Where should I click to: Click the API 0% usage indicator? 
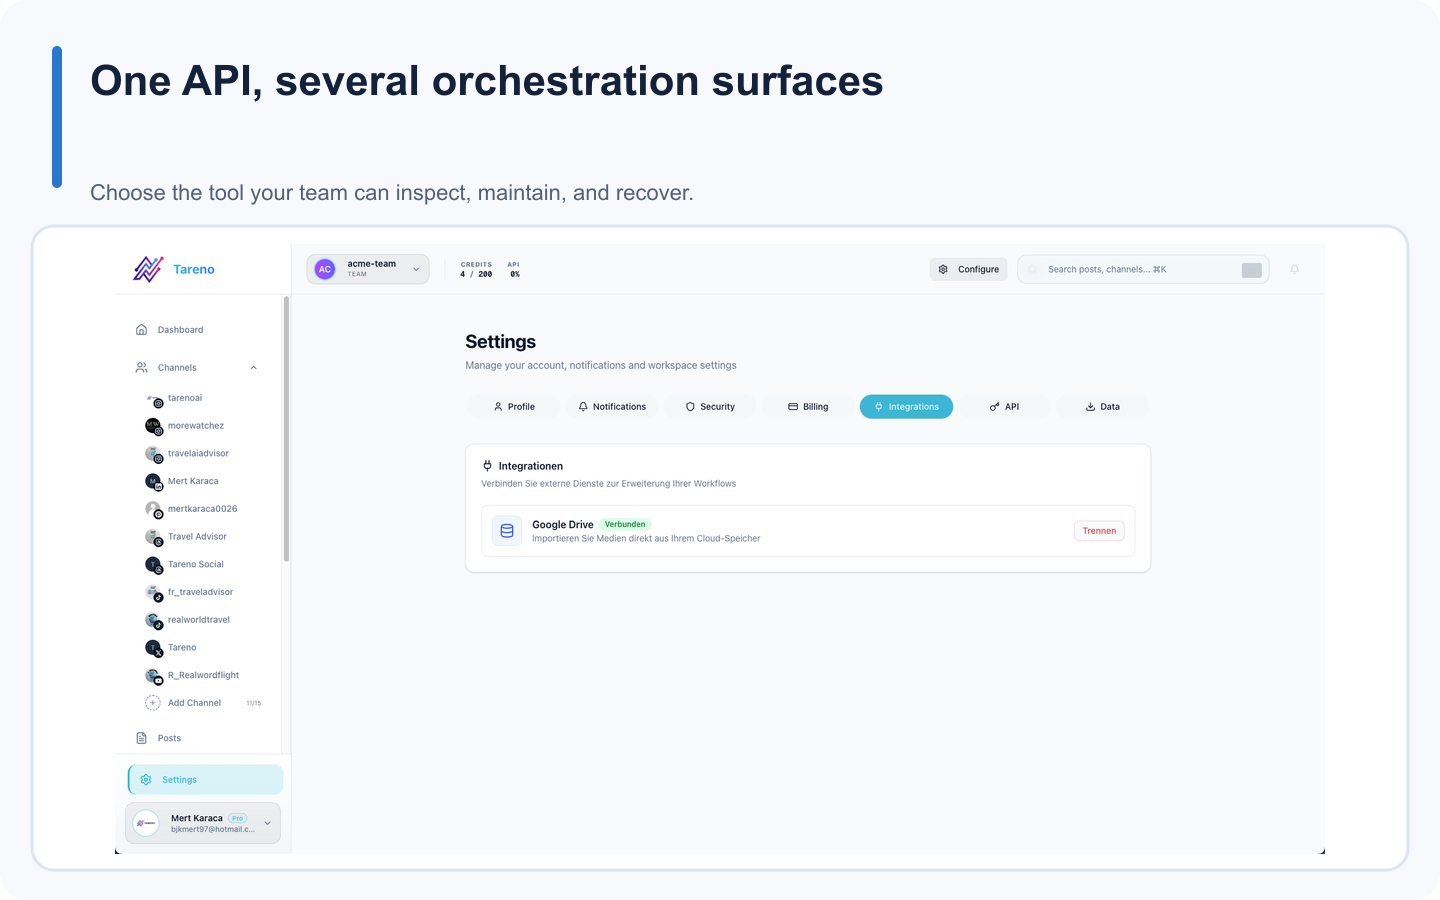[x=514, y=270]
